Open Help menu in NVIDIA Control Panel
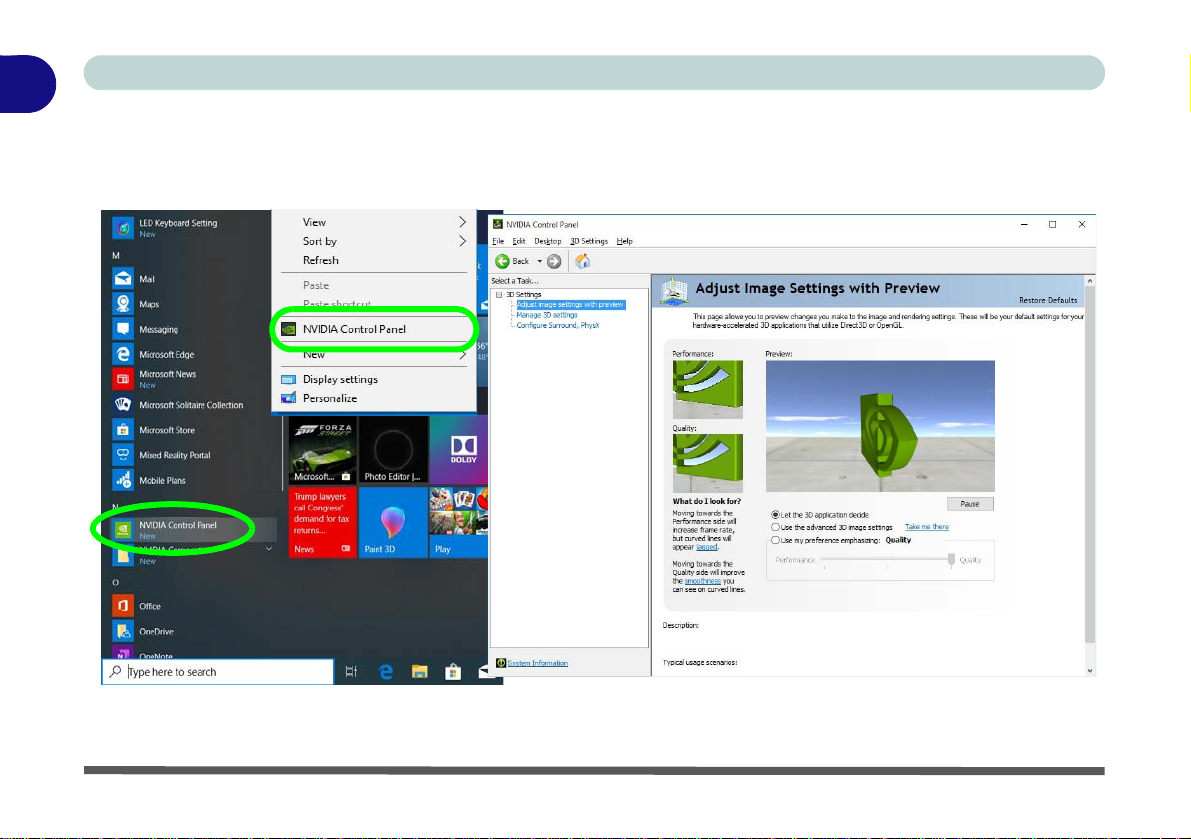 click(624, 241)
